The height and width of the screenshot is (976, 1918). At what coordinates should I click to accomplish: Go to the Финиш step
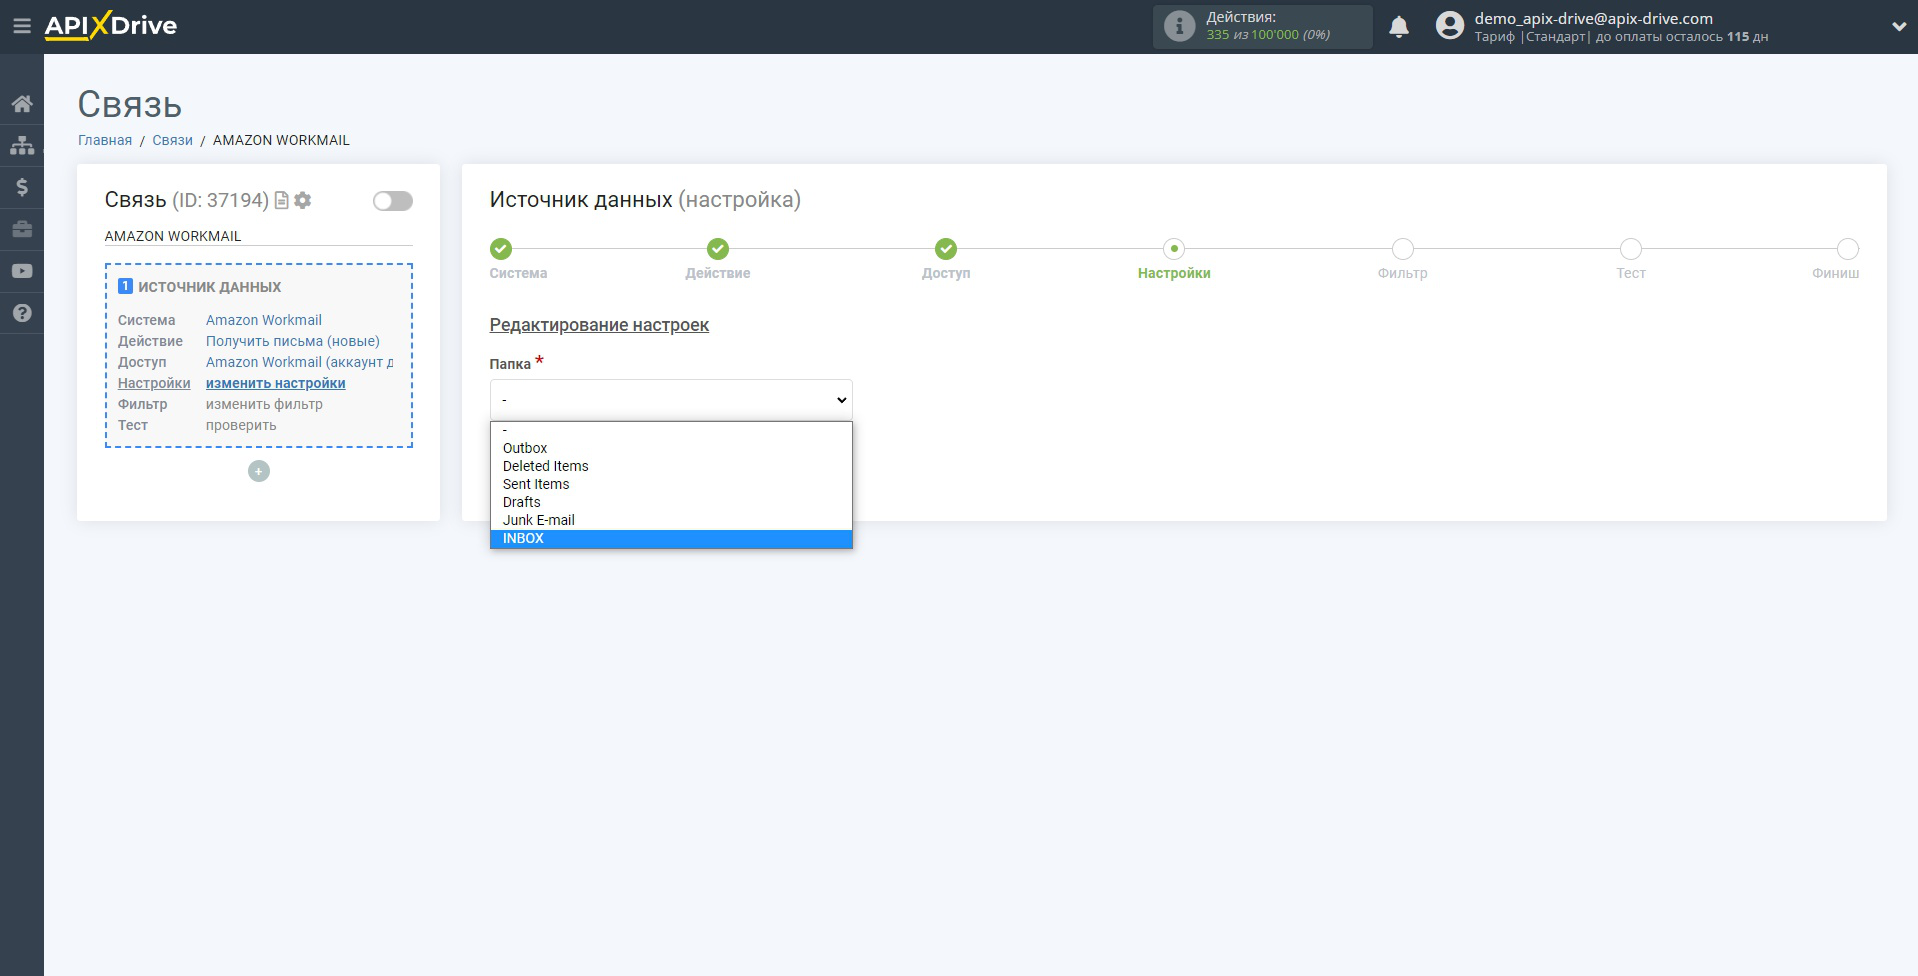pyautogui.click(x=1848, y=249)
